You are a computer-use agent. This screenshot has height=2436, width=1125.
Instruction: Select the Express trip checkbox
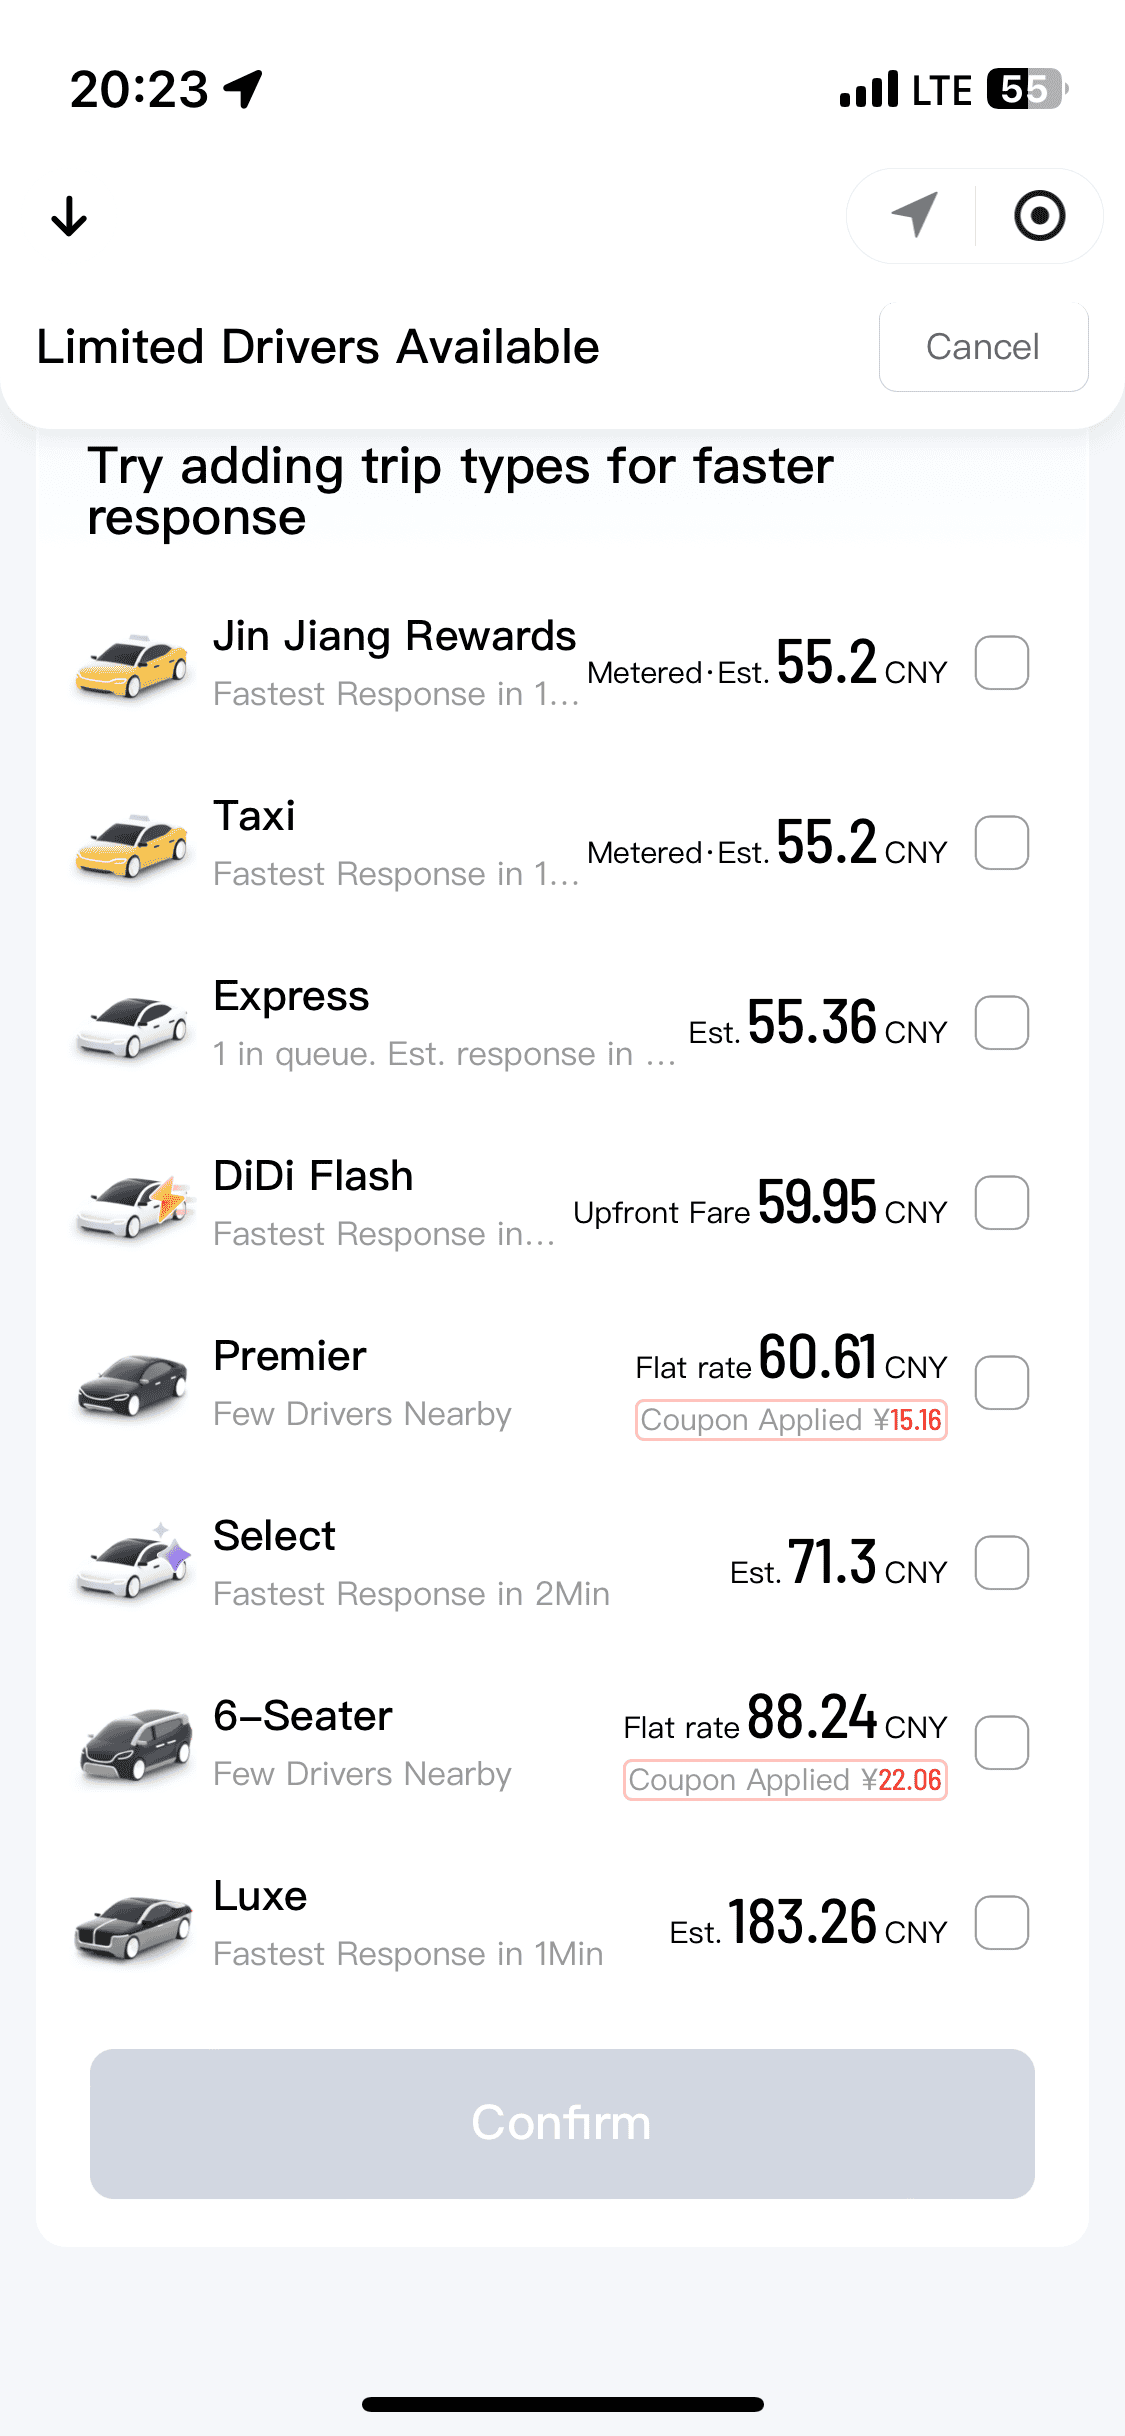[1002, 1023]
